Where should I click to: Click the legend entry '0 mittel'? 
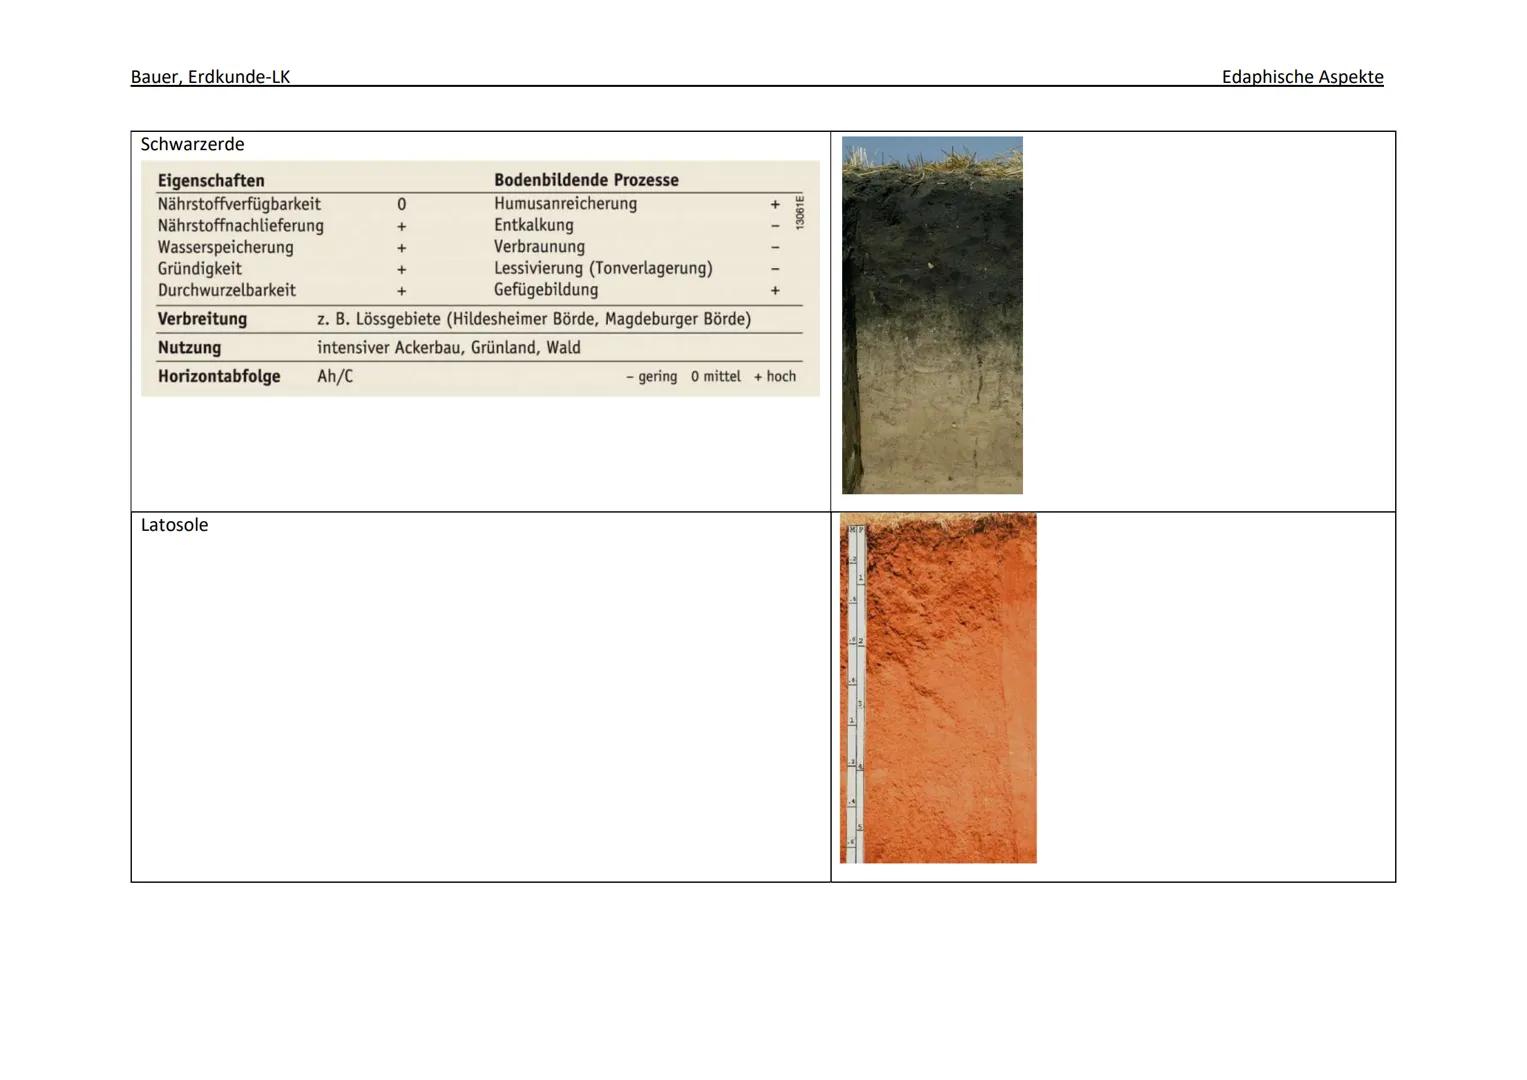tap(716, 377)
